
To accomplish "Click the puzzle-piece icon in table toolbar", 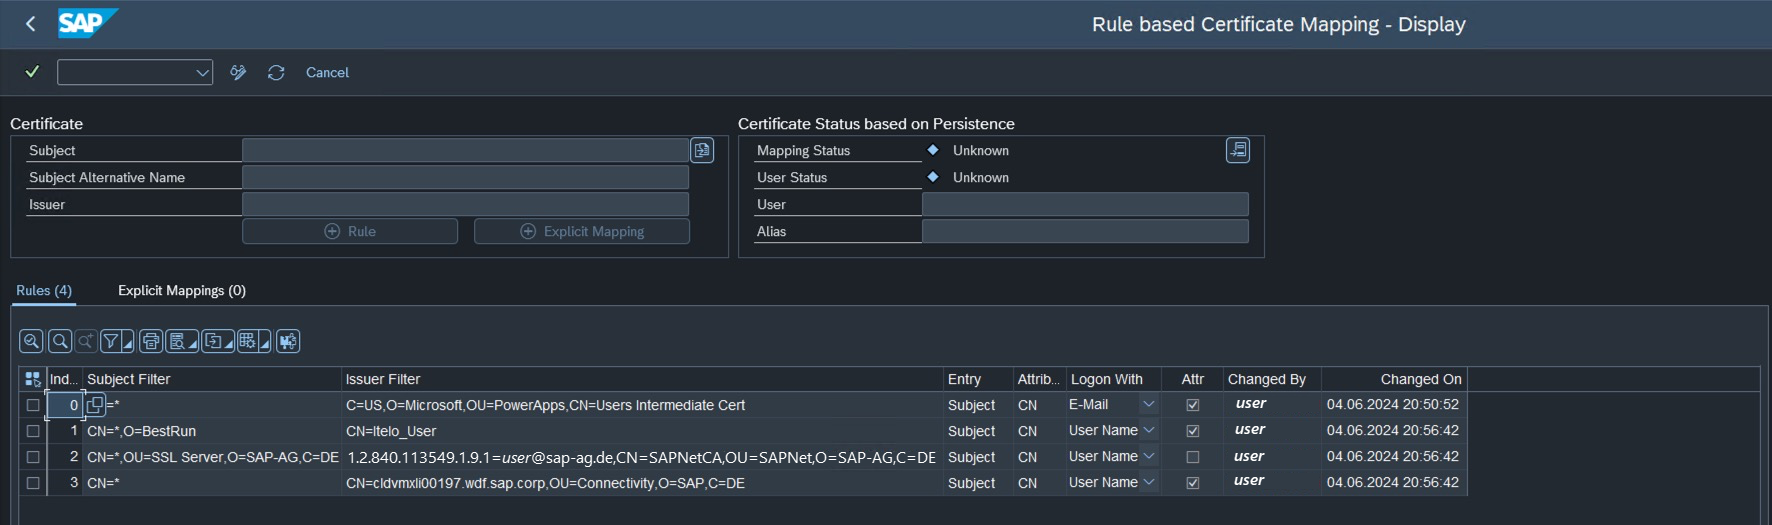I will 288,341.
